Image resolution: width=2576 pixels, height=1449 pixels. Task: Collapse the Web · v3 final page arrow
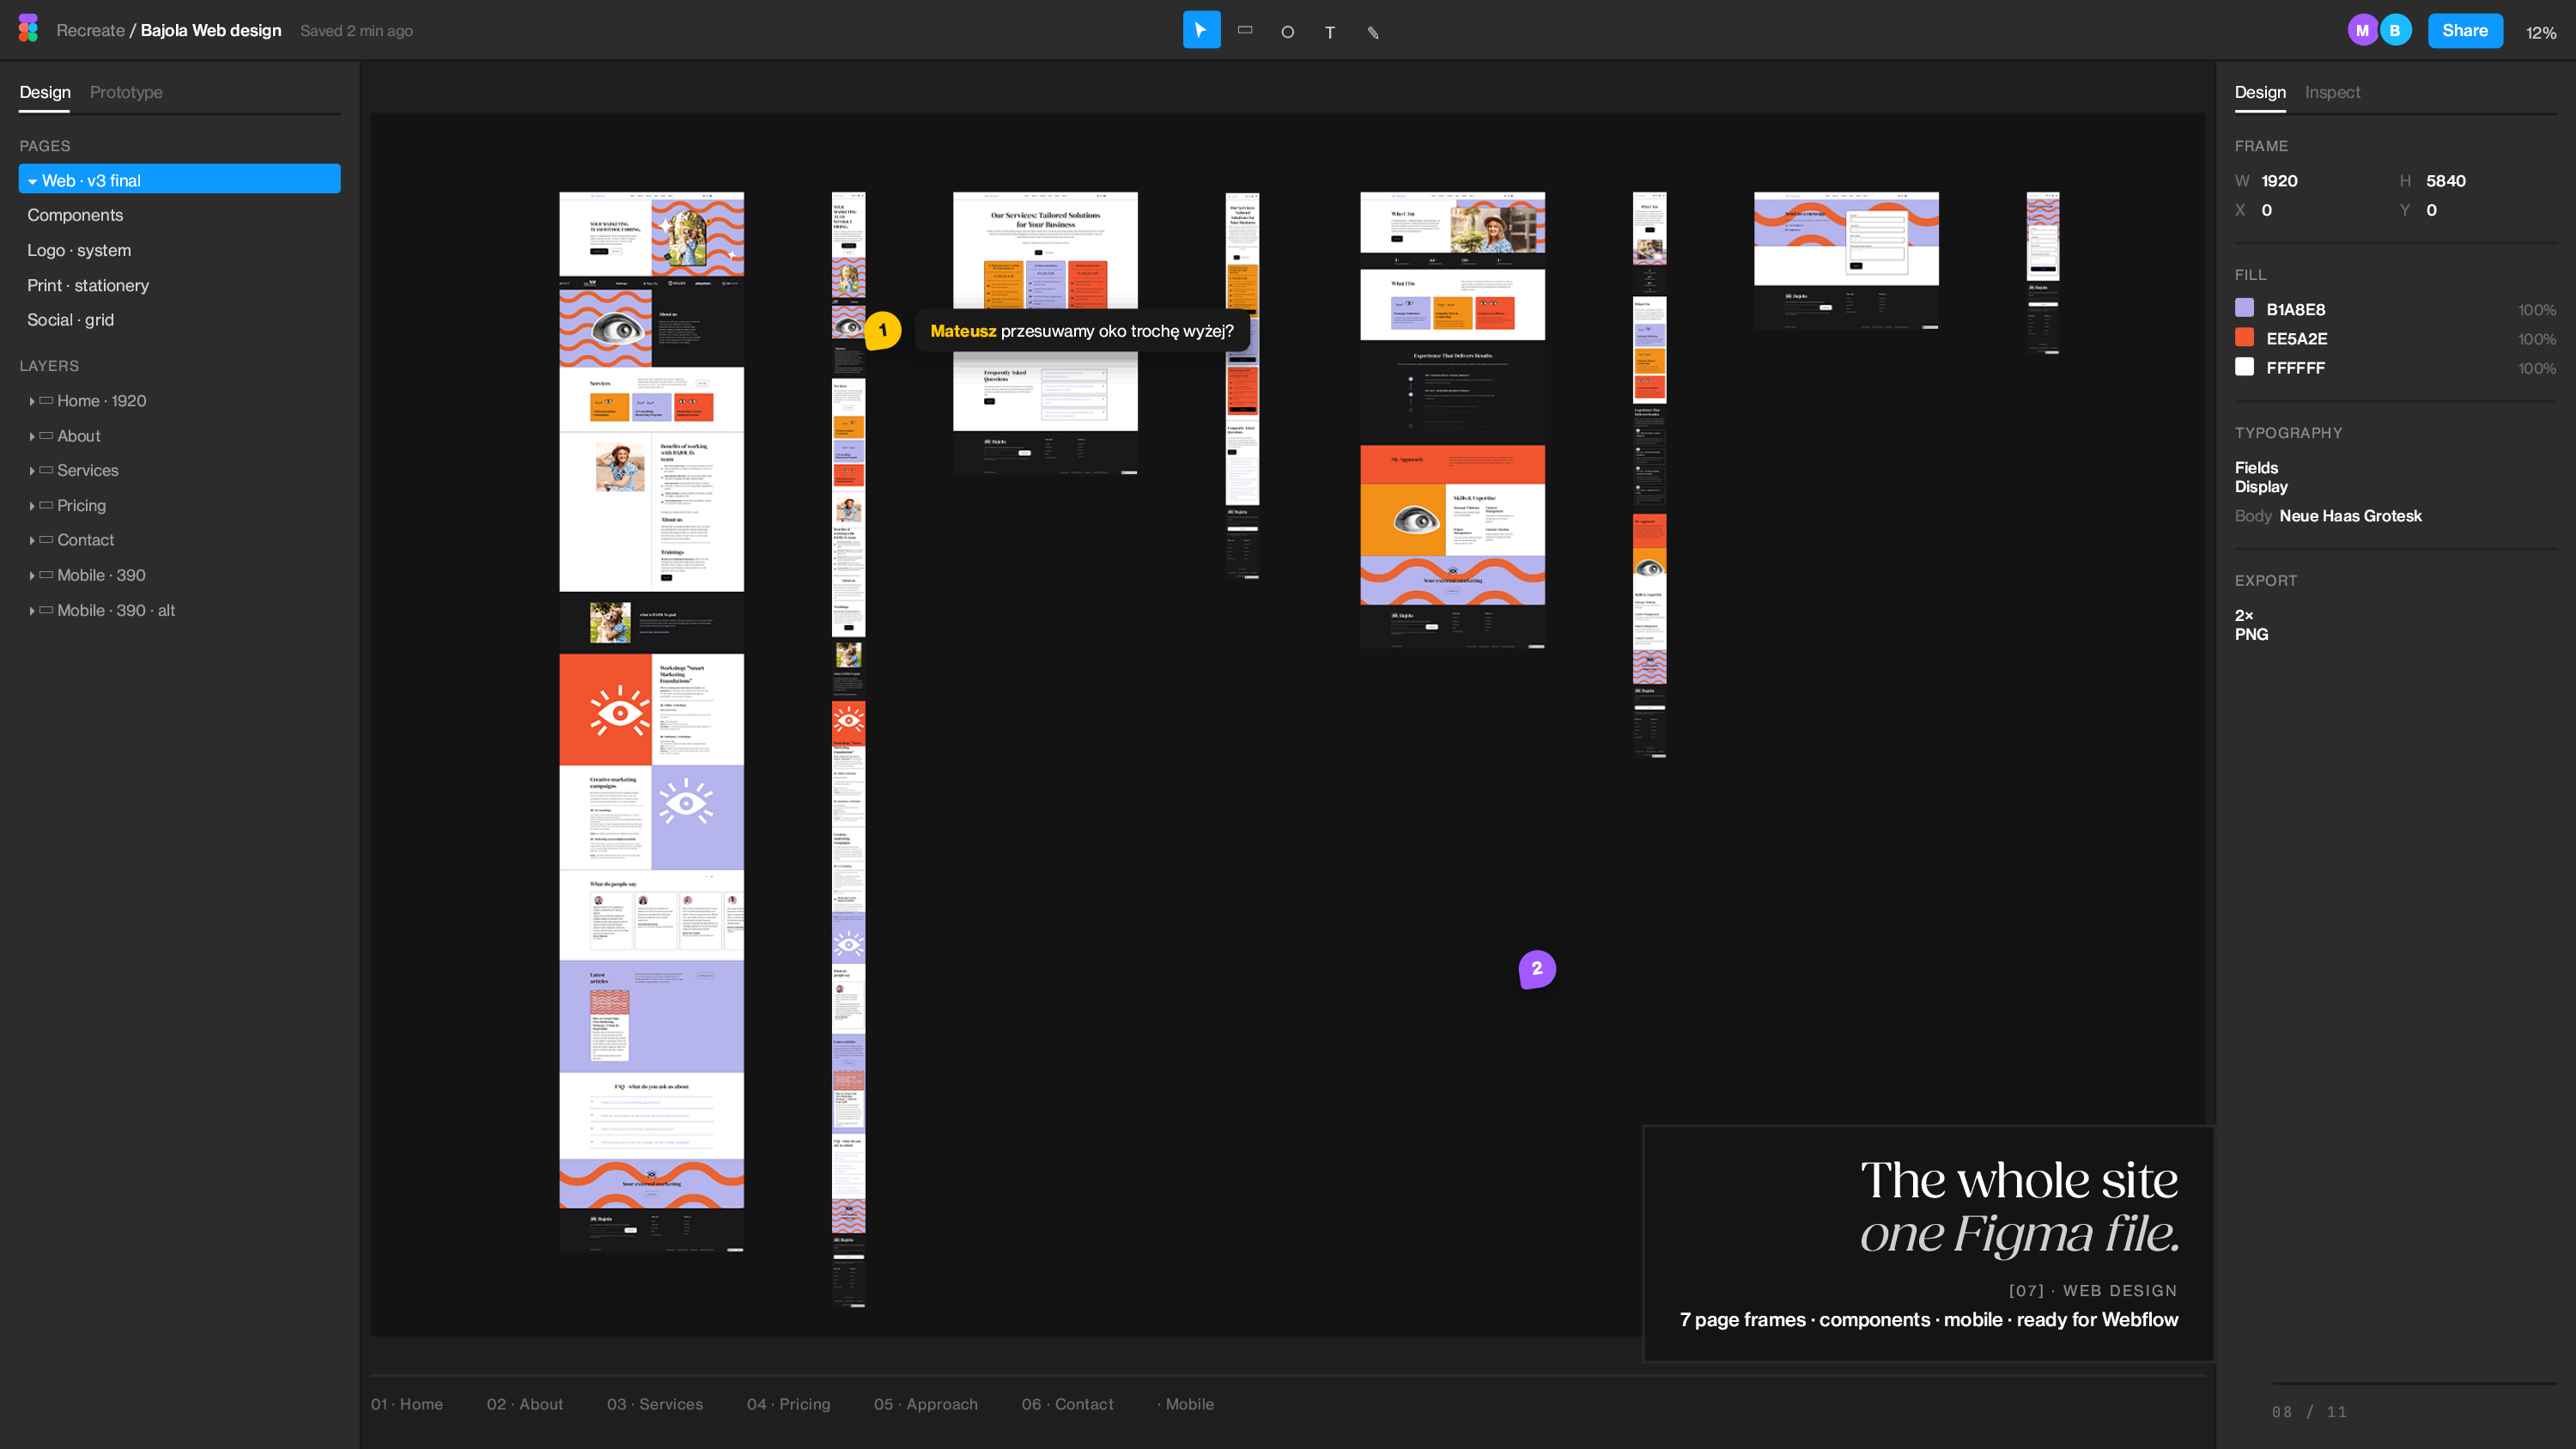(x=32, y=181)
